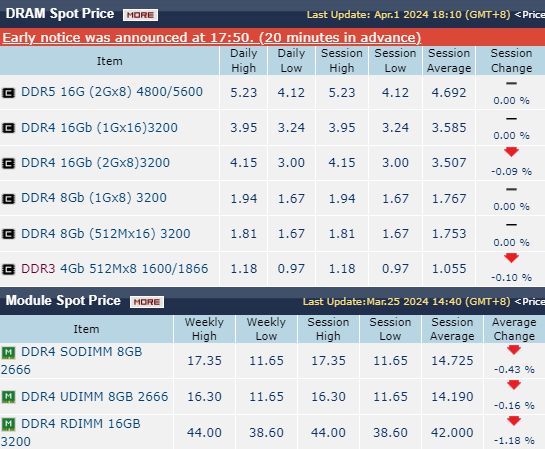Click the Price link in DRAM Spot header
The width and height of the screenshot is (545, 449).
pyautogui.click(x=530, y=15)
